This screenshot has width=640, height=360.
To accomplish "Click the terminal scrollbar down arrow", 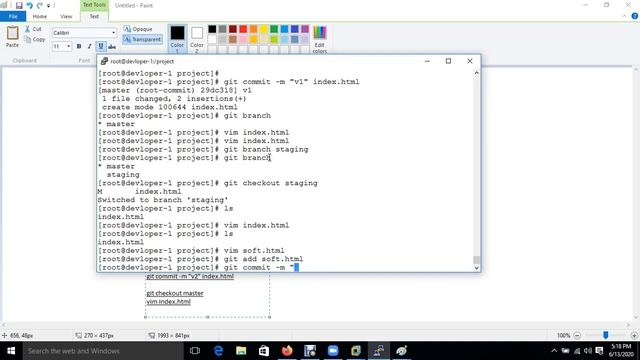I will point(476,268).
